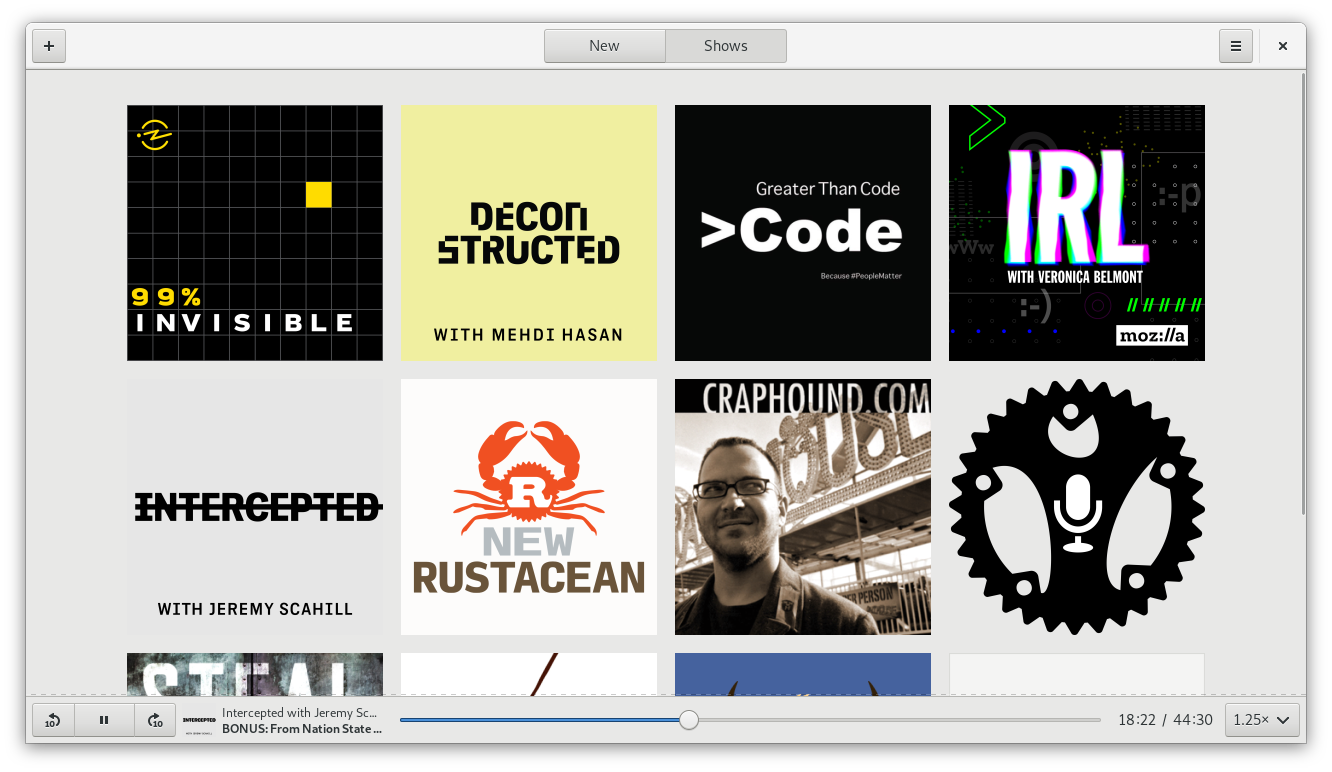Expand the 1.25× playback speed dropdown
This screenshot has height=772, width=1332.
click(1261, 720)
